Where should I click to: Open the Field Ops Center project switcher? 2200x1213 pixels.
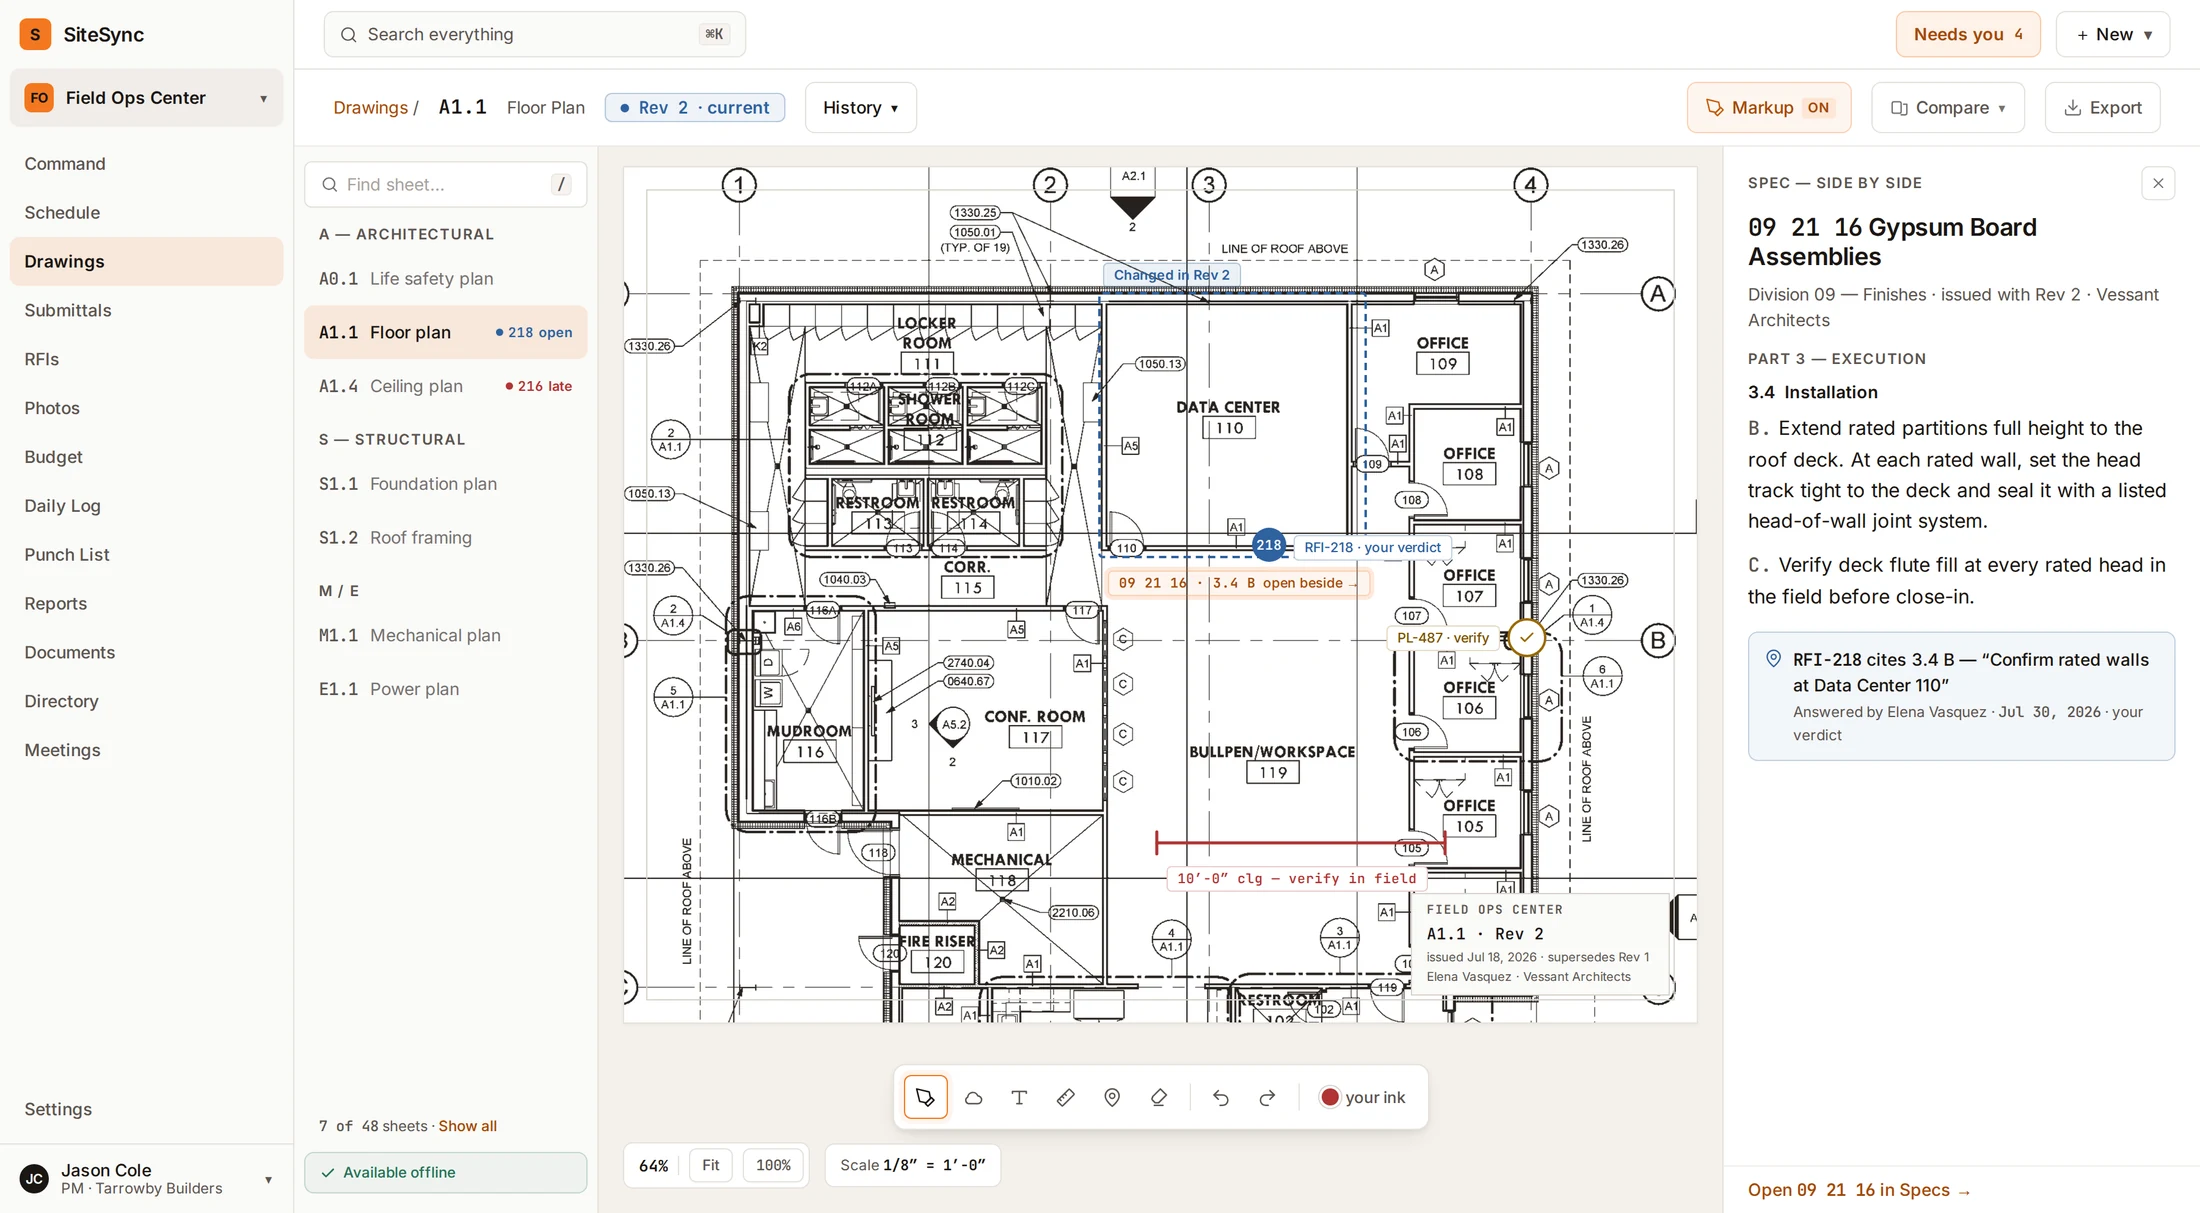coord(146,97)
